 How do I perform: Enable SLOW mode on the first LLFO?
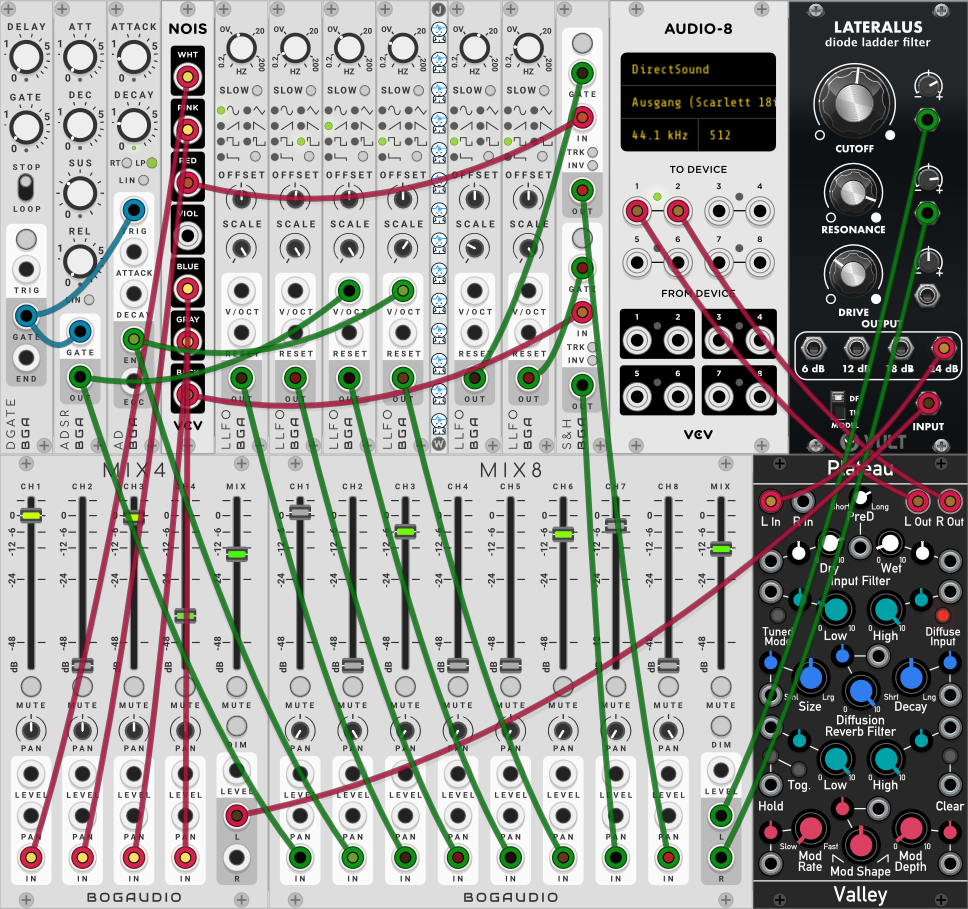[257, 90]
